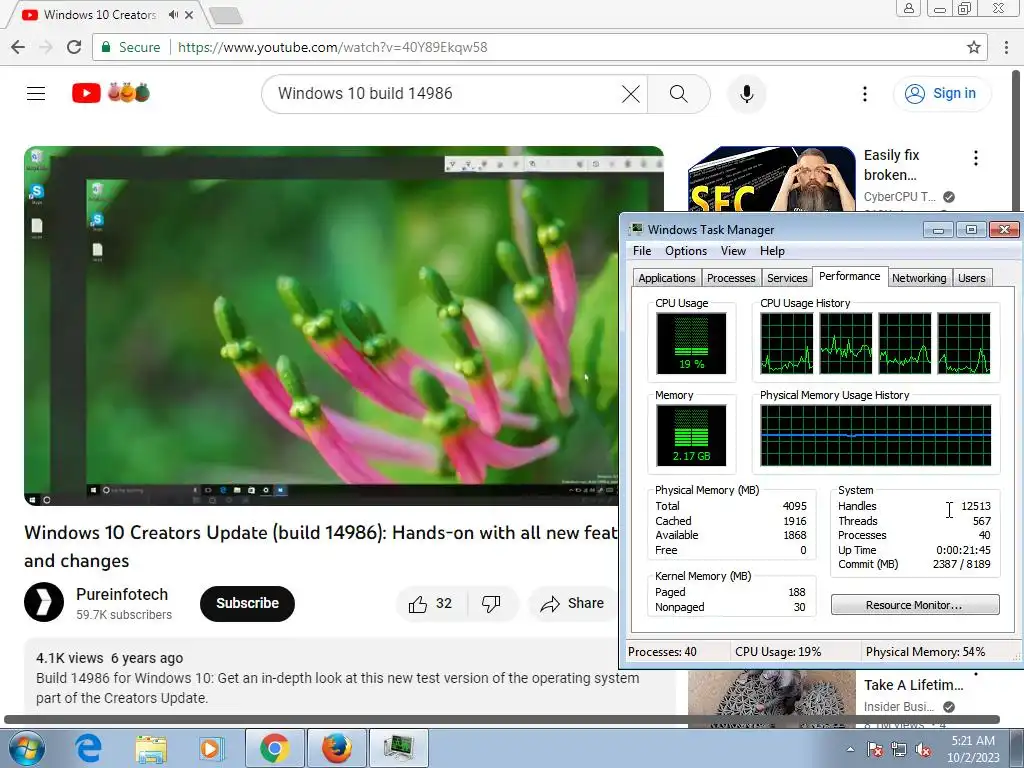Open Firefox from the taskbar

pos(336,748)
